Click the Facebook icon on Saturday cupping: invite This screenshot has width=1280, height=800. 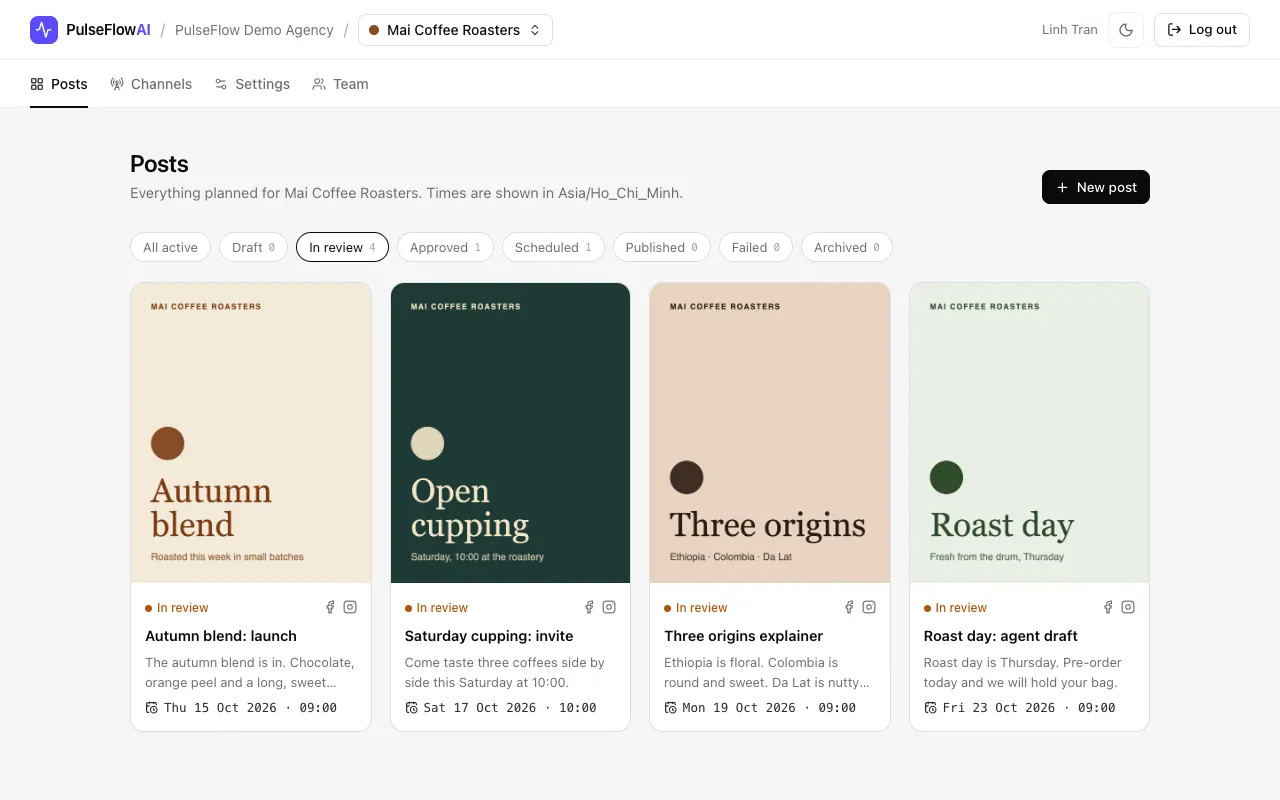589,607
